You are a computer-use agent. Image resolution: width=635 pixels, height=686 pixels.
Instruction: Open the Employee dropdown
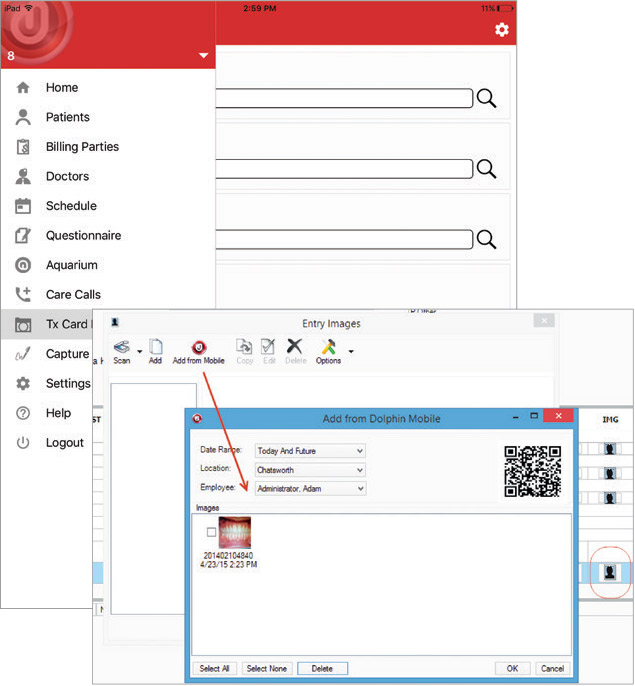pos(310,489)
